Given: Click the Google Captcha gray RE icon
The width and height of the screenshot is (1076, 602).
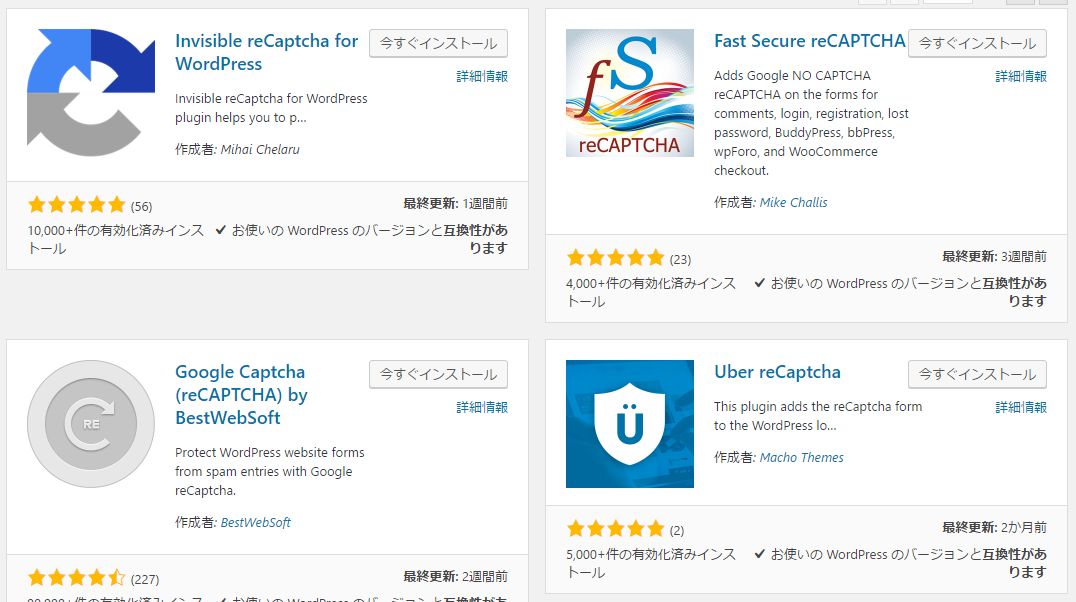Looking at the screenshot, I should (91, 424).
